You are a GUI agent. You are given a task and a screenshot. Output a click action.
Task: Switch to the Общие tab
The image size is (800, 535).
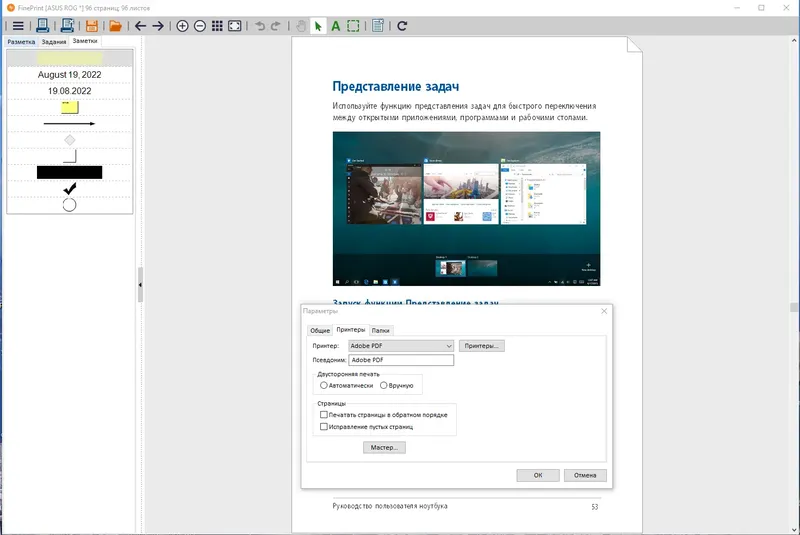coord(320,330)
